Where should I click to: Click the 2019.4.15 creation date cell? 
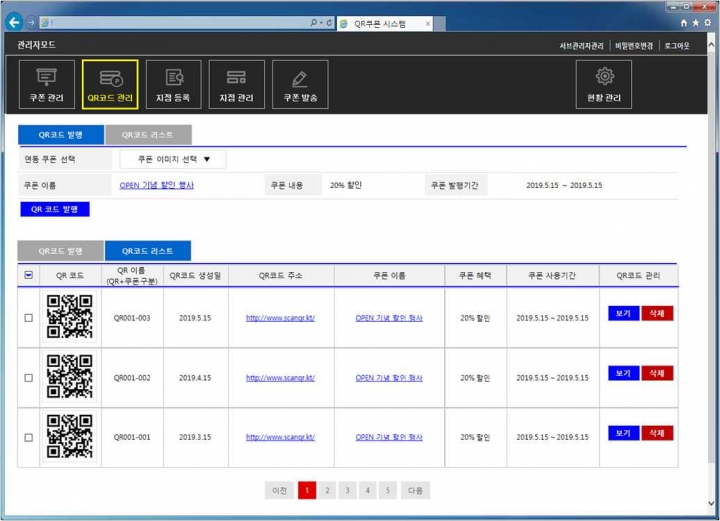click(195, 378)
